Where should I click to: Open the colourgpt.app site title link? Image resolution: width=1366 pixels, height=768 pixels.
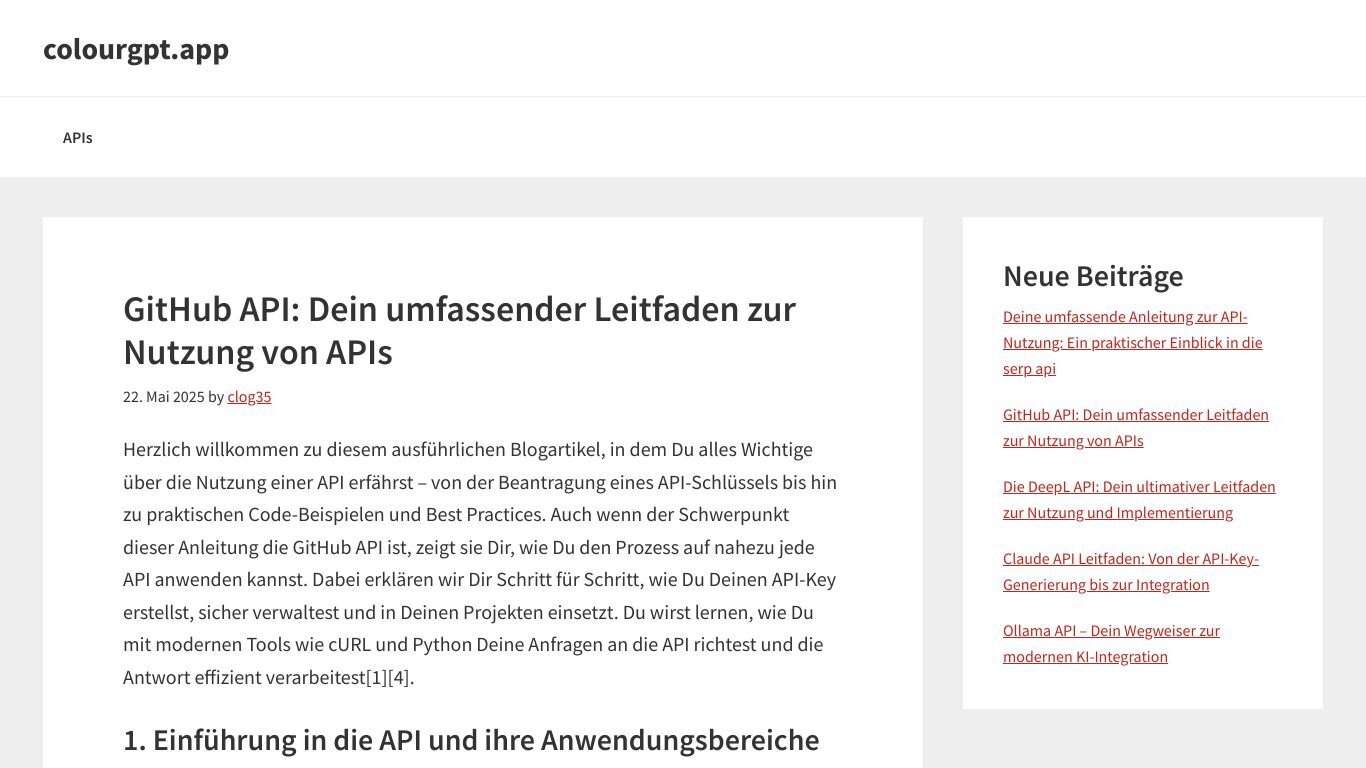pos(136,49)
